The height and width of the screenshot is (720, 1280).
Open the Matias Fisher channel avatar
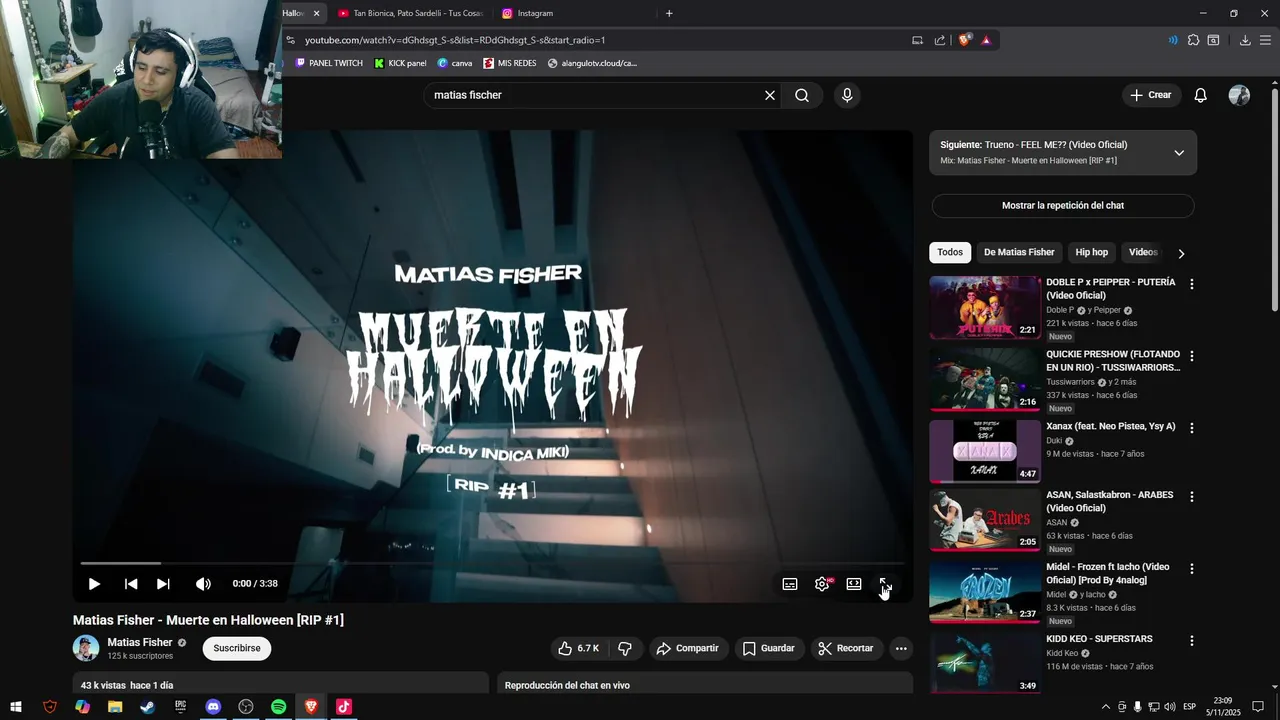(86, 648)
